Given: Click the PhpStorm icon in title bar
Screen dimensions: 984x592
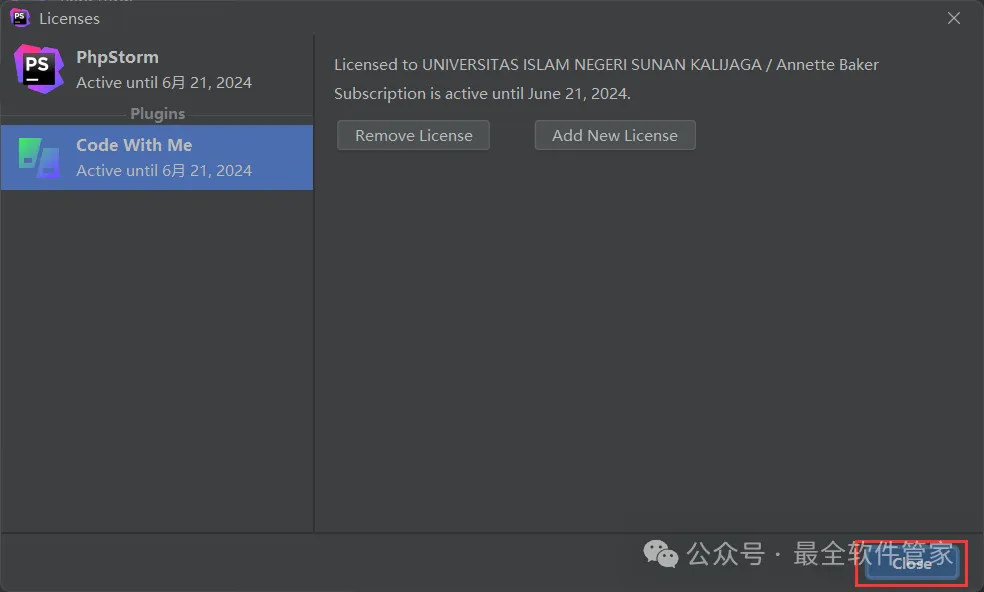Looking at the screenshot, I should click(x=20, y=18).
